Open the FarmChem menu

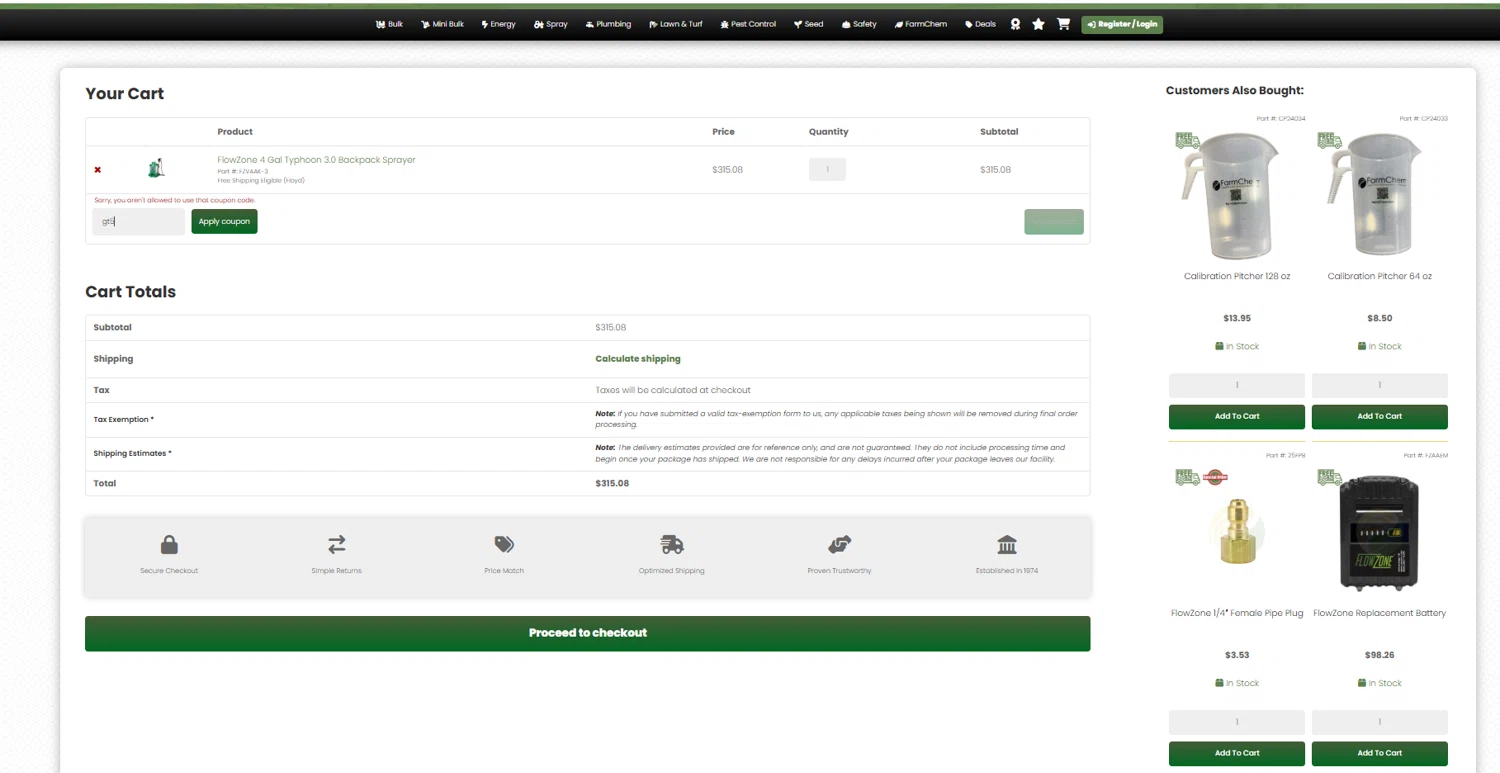(921, 24)
